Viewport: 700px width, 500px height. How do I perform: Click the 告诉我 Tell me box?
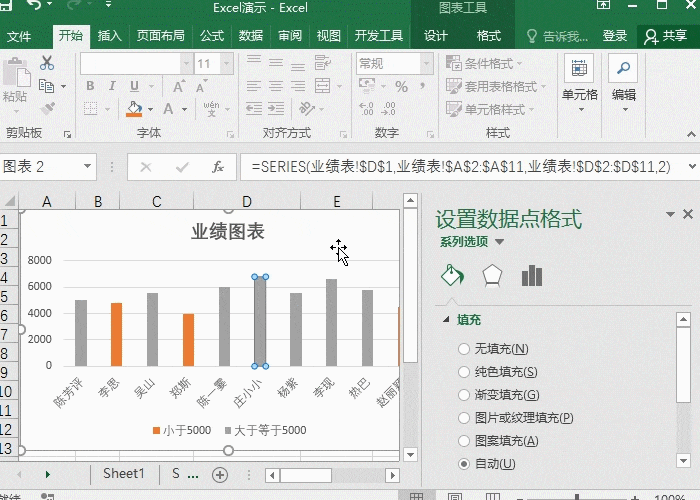(x=557, y=36)
